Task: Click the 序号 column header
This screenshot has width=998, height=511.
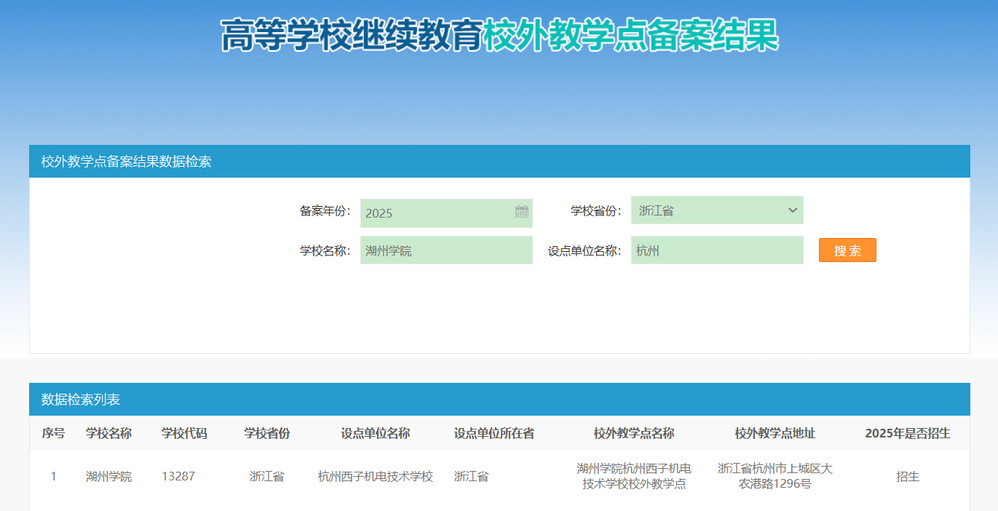Action: [x=53, y=433]
